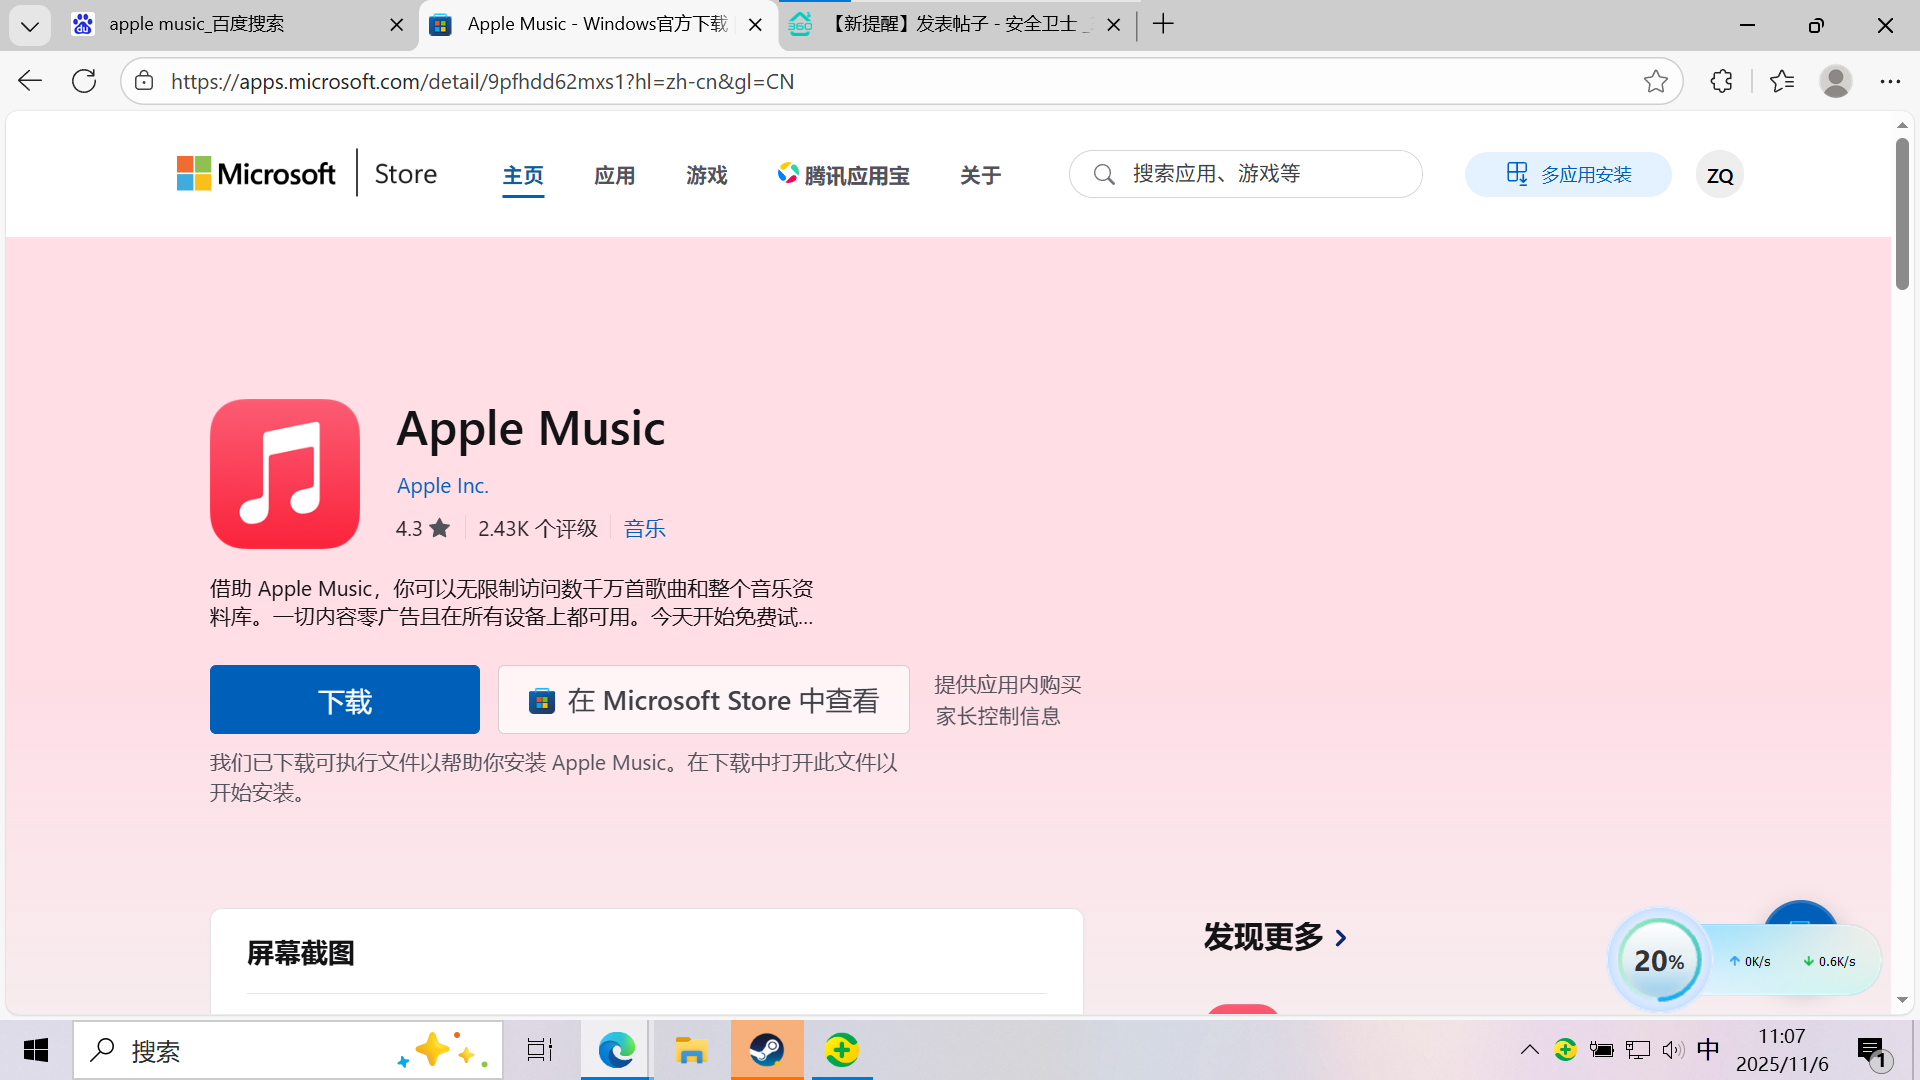
Task: Click 在 Microsoft Store 中查看 button
Action: pos(704,700)
